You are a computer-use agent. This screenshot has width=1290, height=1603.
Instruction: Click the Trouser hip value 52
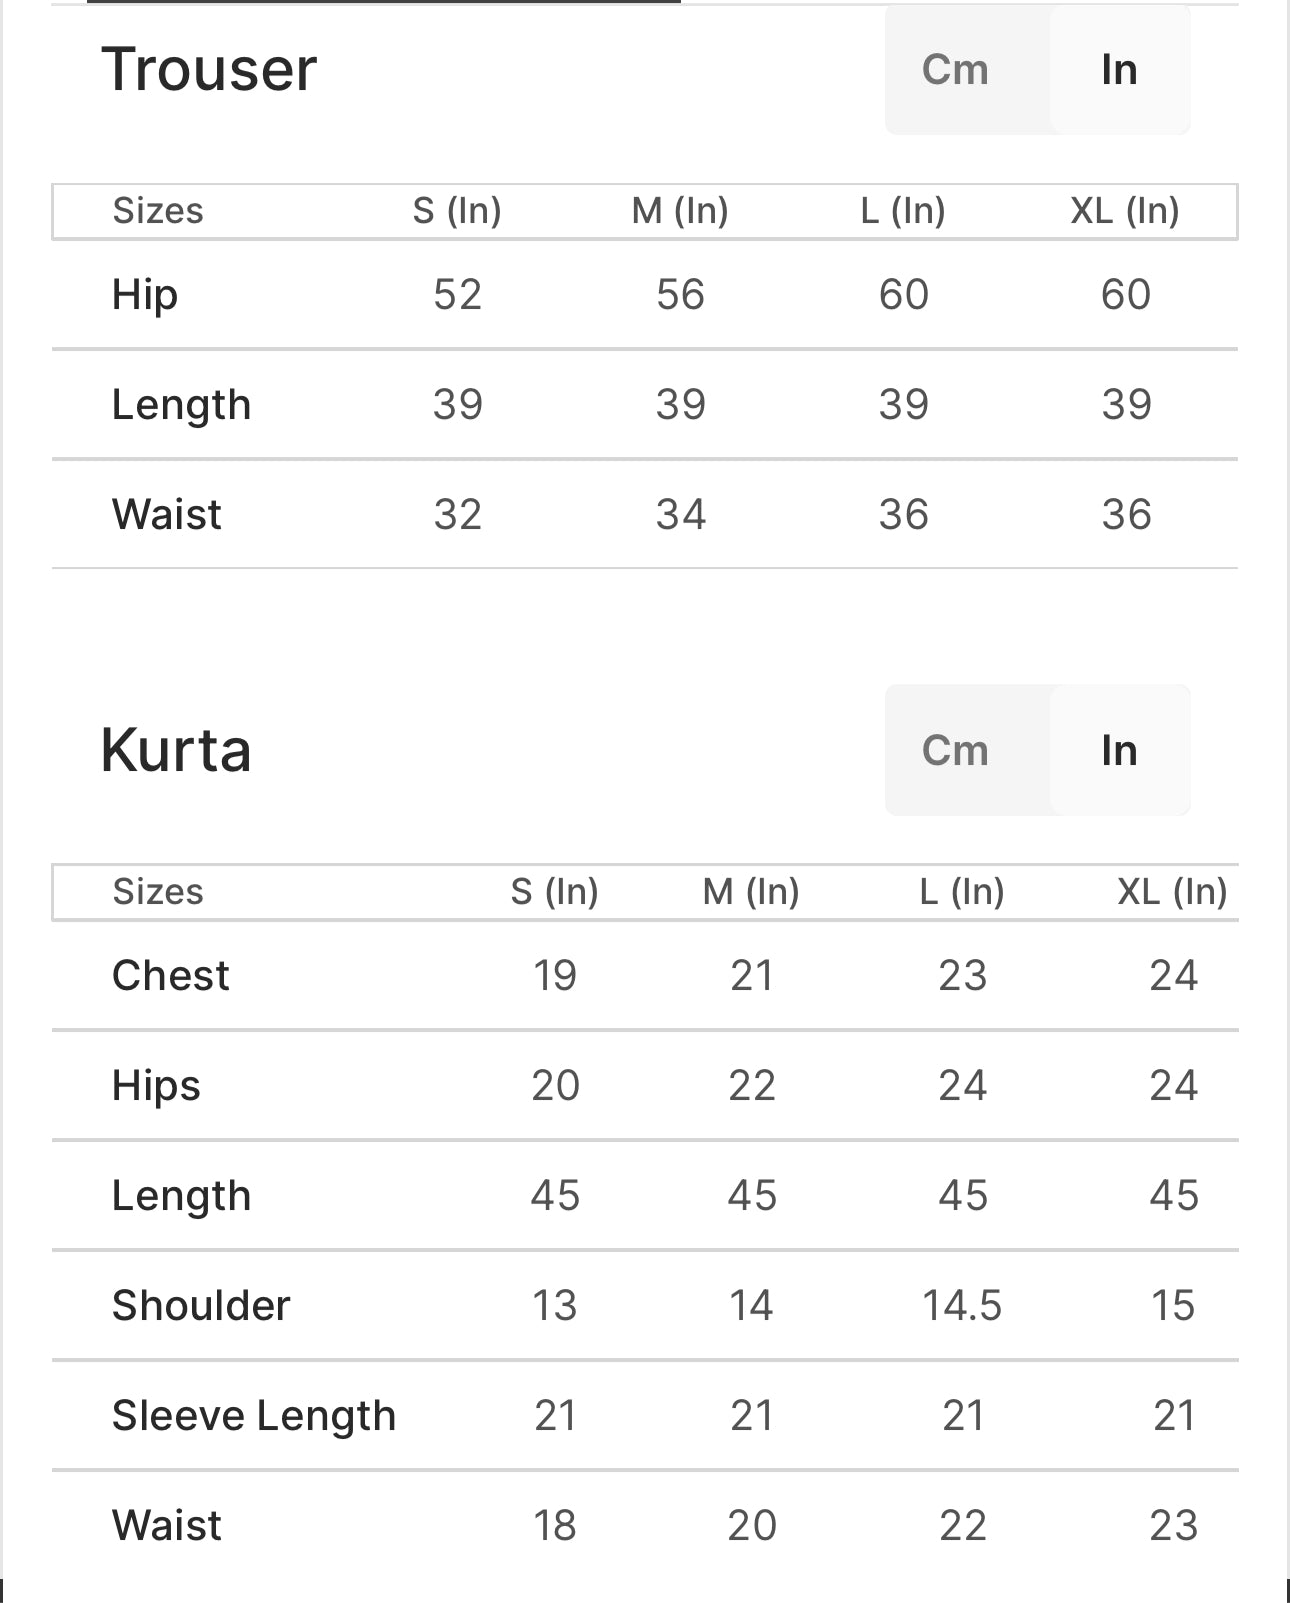(457, 295)
